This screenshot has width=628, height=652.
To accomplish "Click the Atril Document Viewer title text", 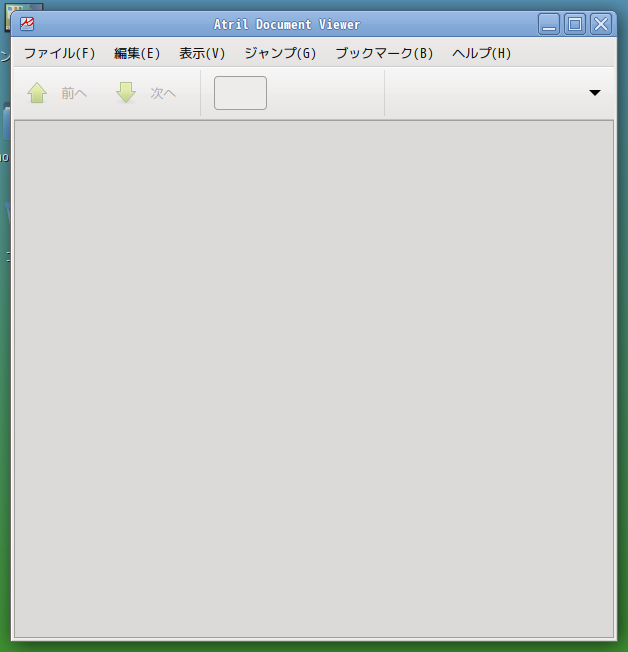I will pos(287,25).
